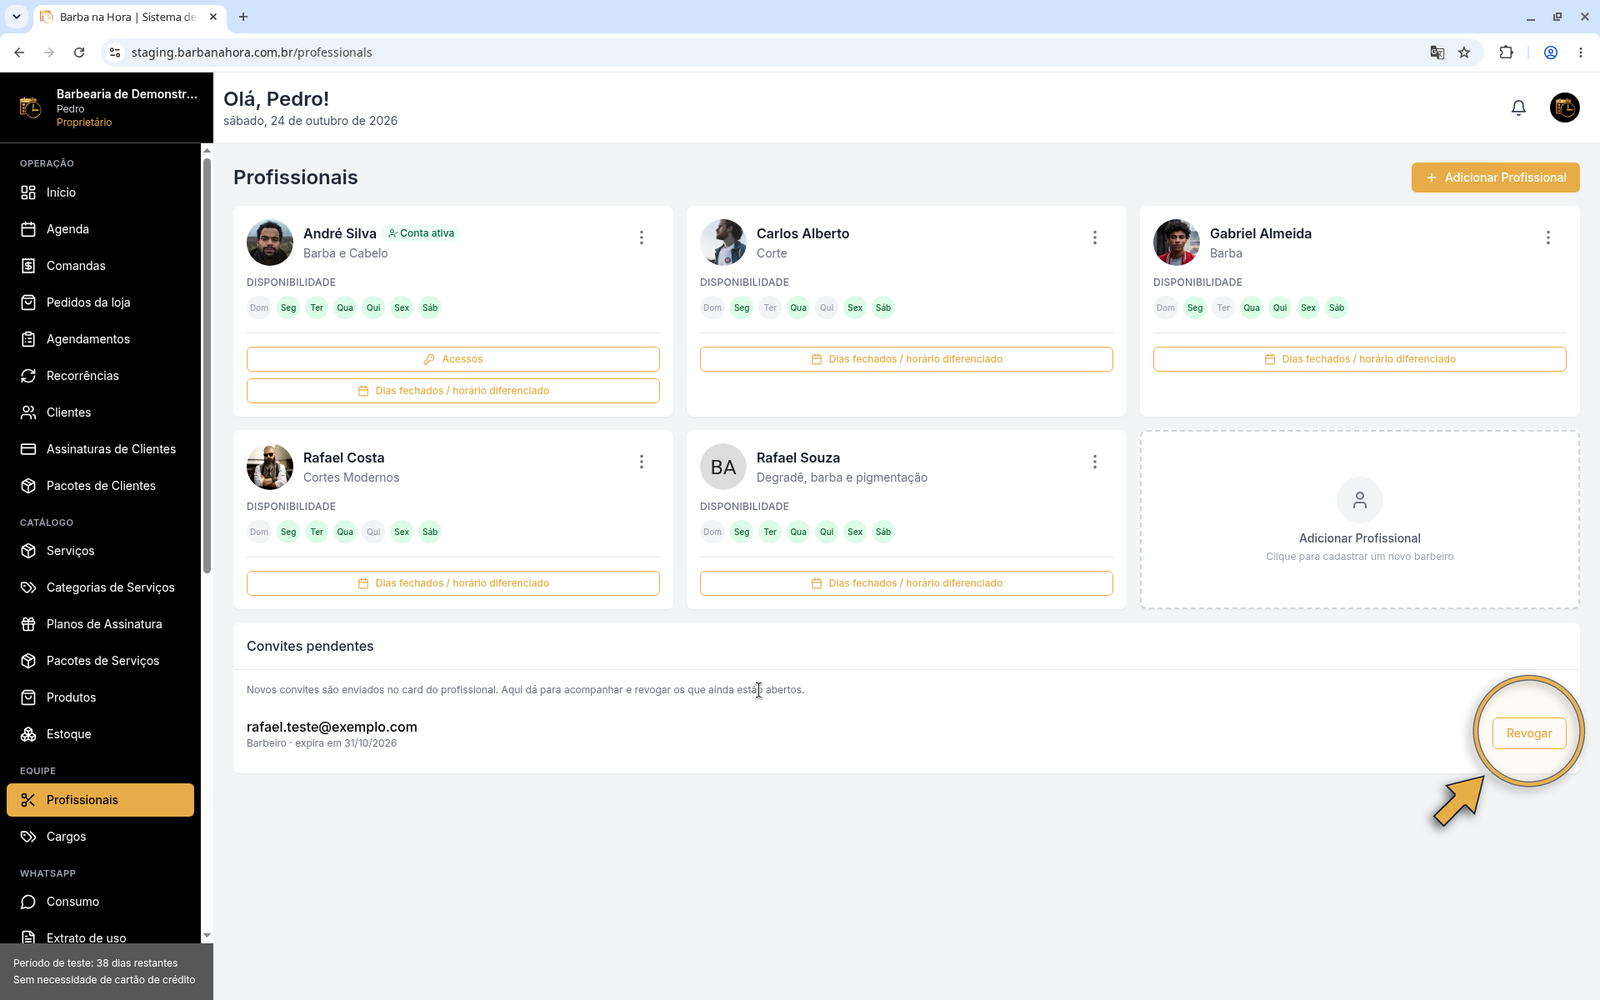Bookmark page with the star icon
The width and height of the screenshot is (1600, 1000).
[1464, 53]
